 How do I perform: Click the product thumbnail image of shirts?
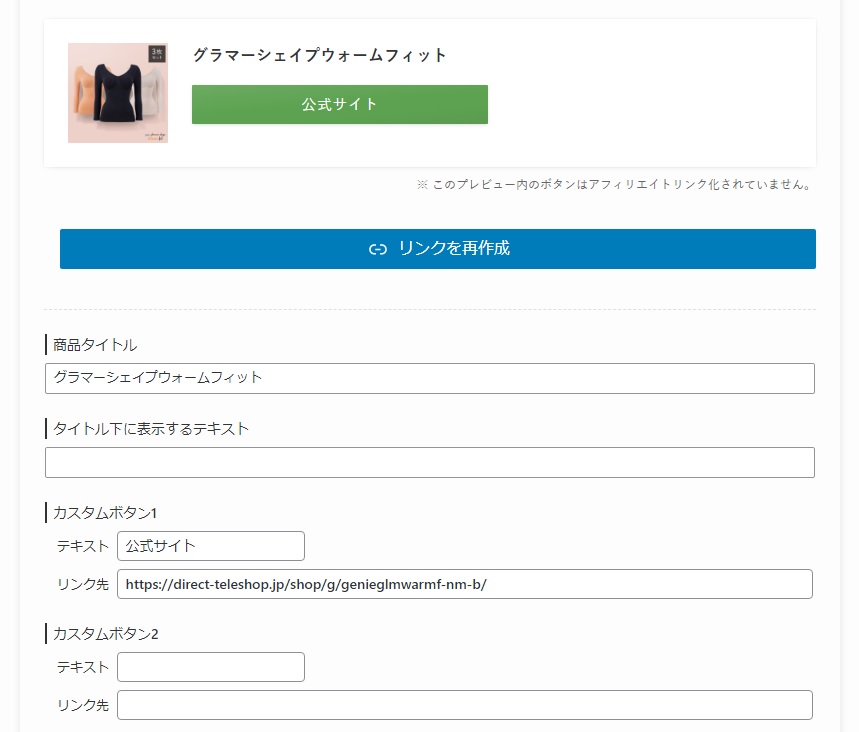118,93
